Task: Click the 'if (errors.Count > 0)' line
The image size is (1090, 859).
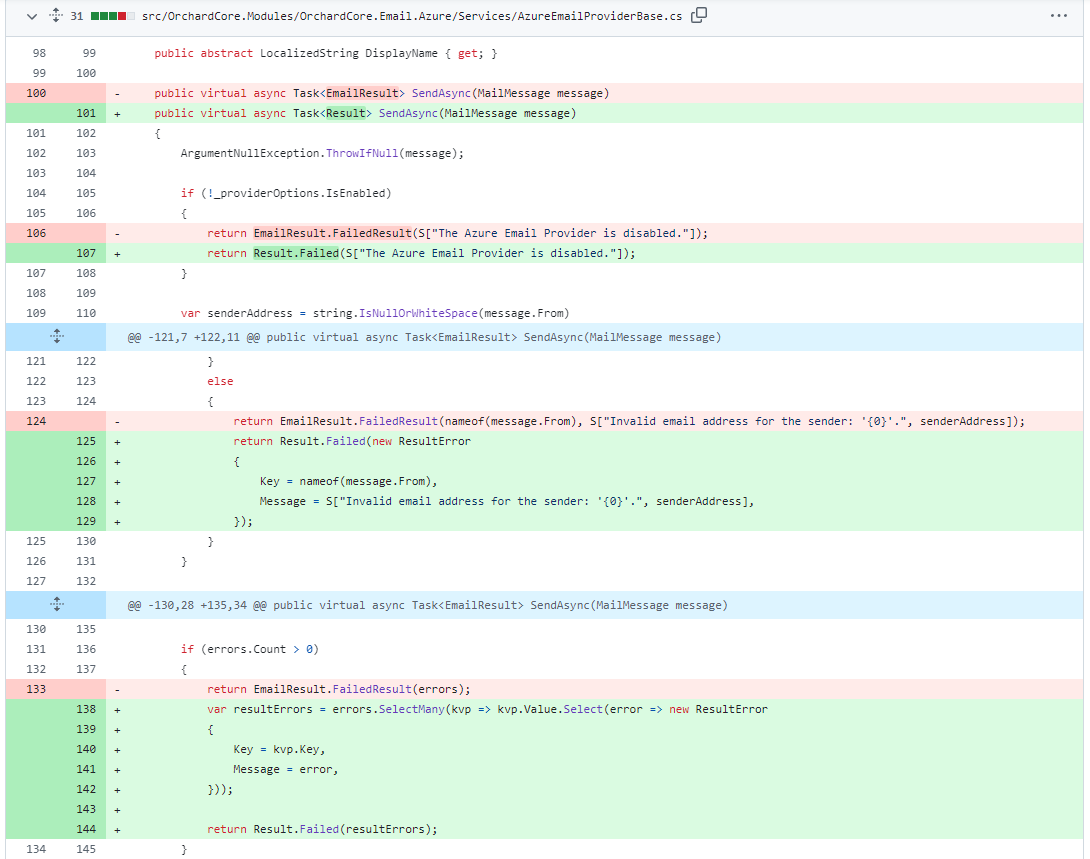Action: click(x=250, y=649)
